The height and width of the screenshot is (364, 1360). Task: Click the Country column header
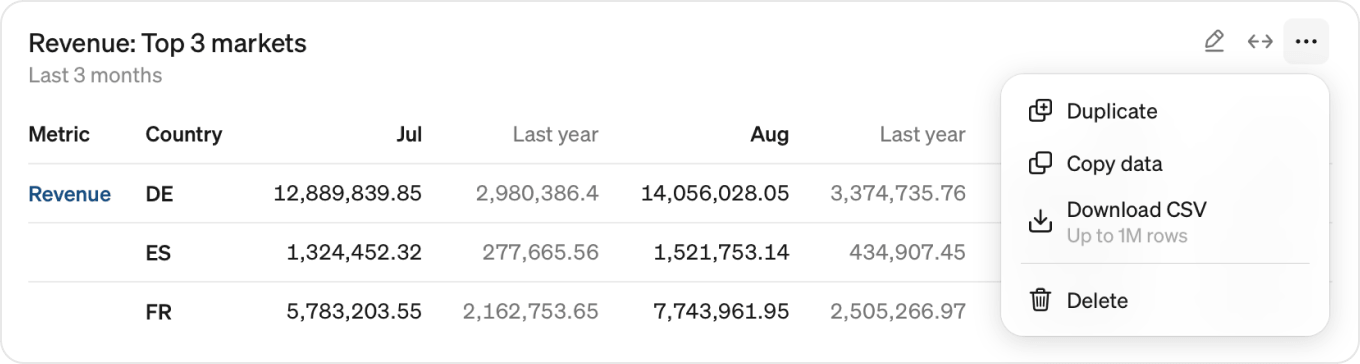point(184,134)
